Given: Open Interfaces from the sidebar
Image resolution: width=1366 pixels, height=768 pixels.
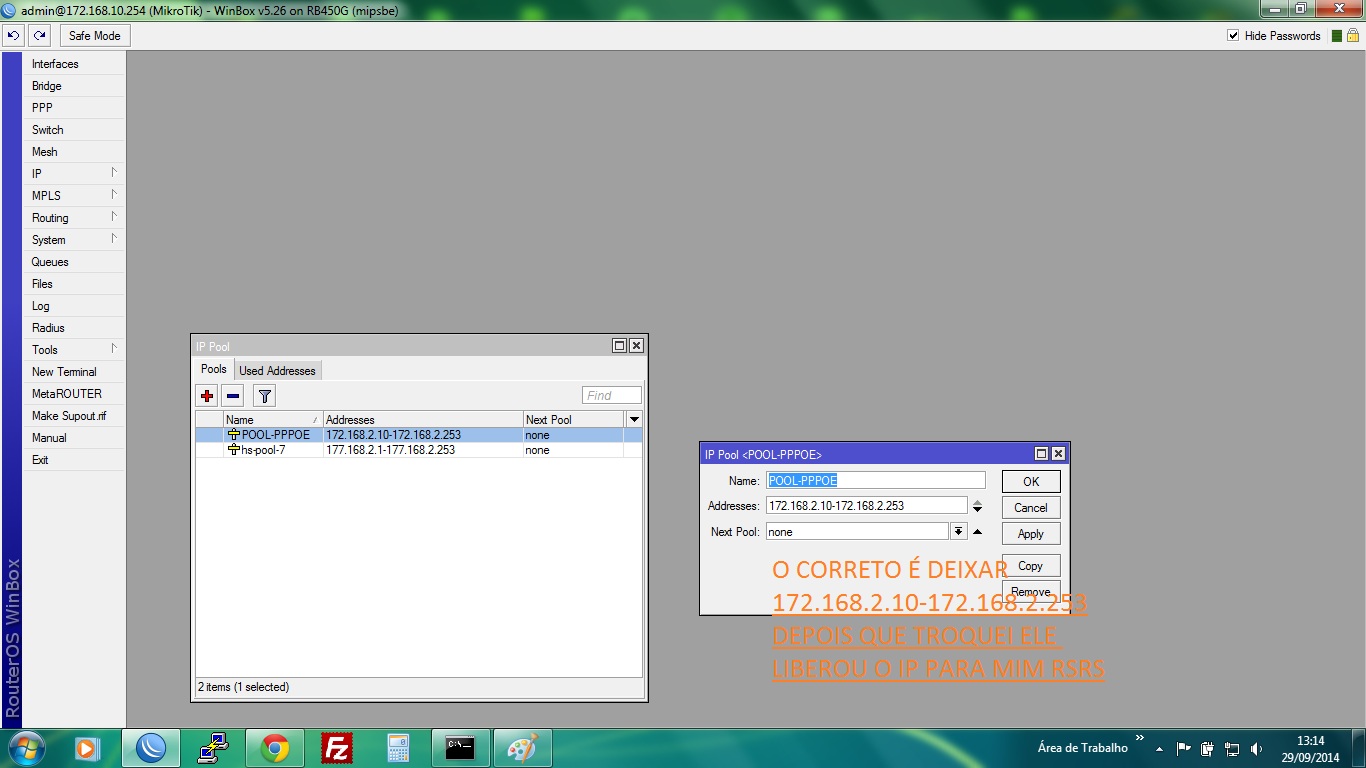Looking at the screenshot, I should point(75,64).
